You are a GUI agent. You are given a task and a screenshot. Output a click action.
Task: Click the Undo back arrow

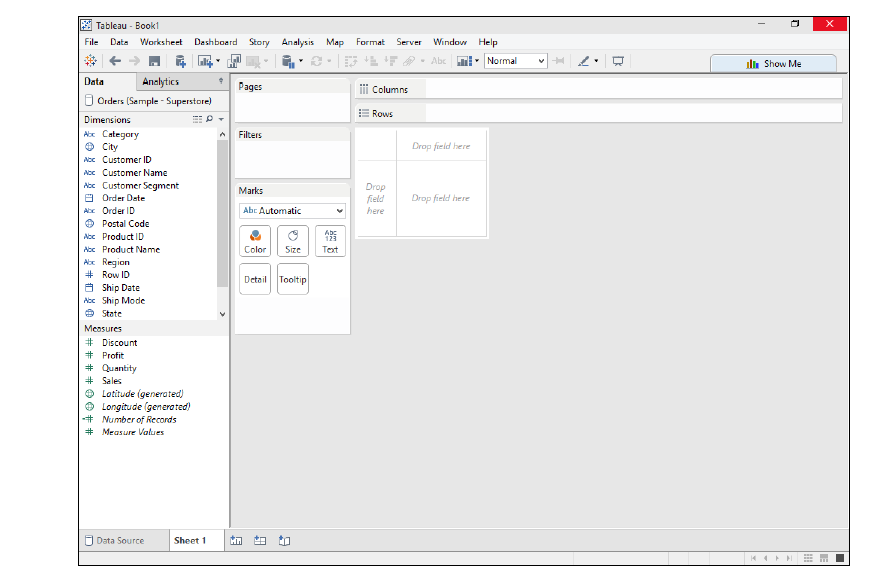coord(115,61)
